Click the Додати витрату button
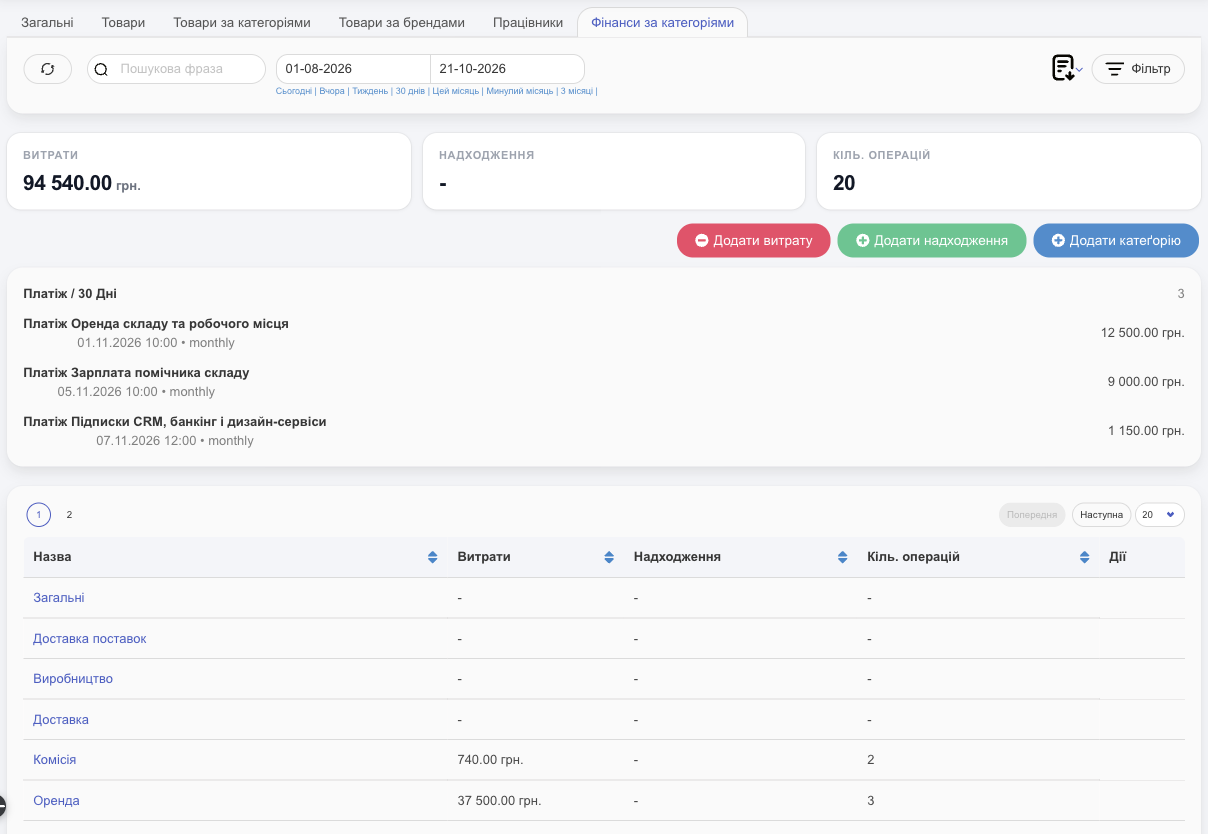This screenshot has height=834, width=1208. [753, 241]
